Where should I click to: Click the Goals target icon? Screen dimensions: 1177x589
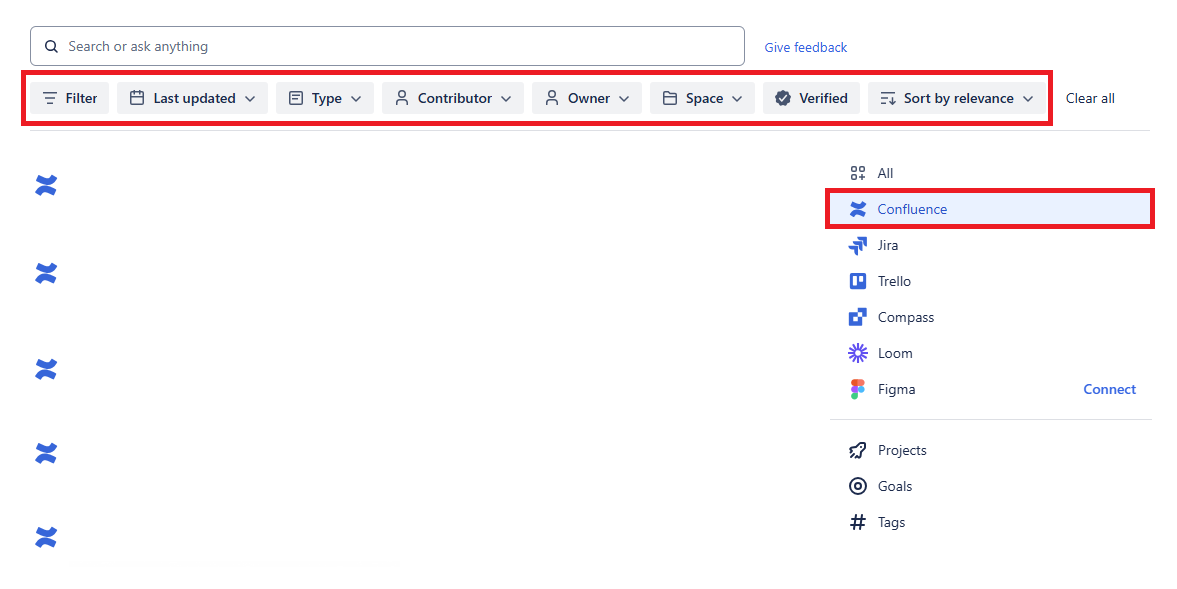pos(858,486)
